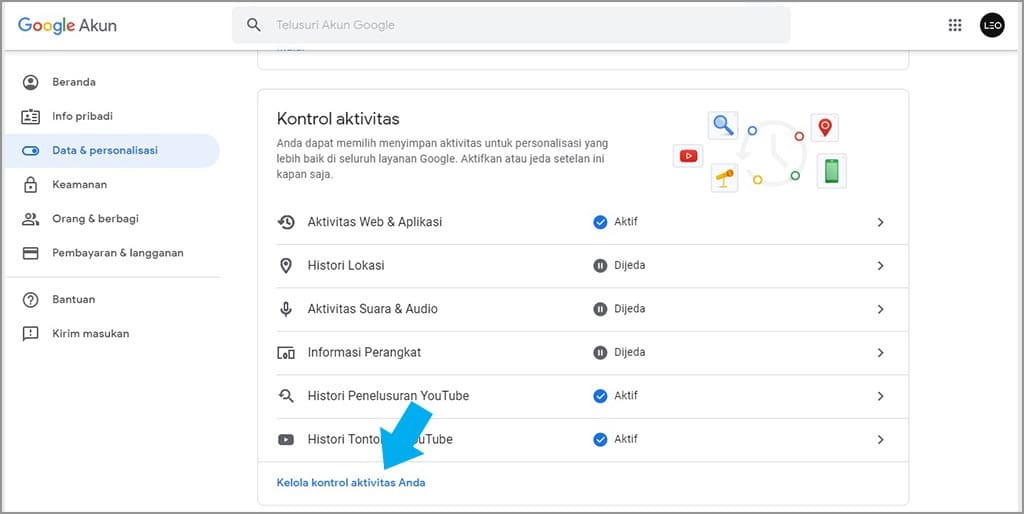Click the blue check for Histori Penelusuran YouTube
1024x514 pixels.
600,396
